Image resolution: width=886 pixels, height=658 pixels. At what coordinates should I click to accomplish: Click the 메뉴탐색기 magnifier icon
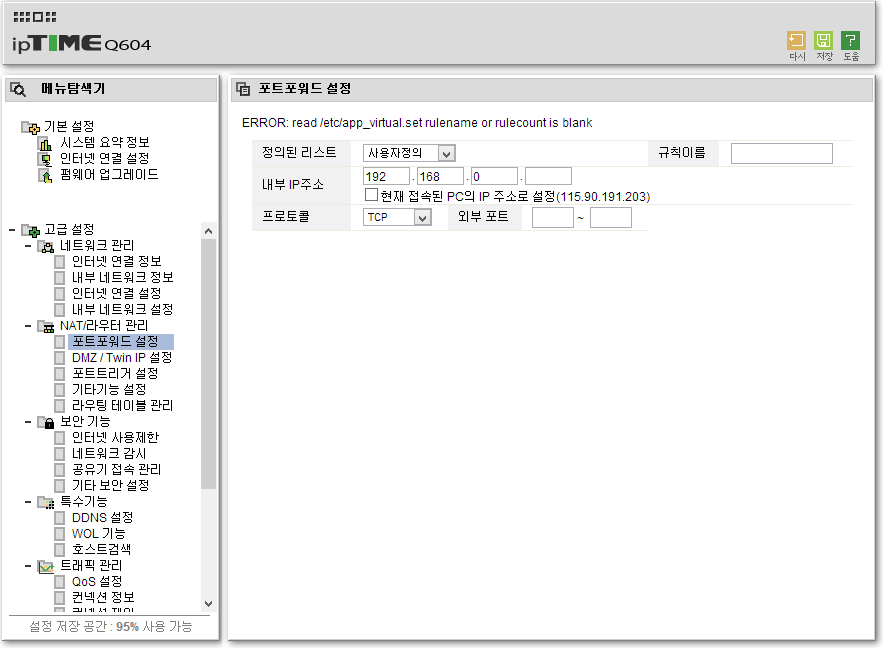tap(18, 89)
